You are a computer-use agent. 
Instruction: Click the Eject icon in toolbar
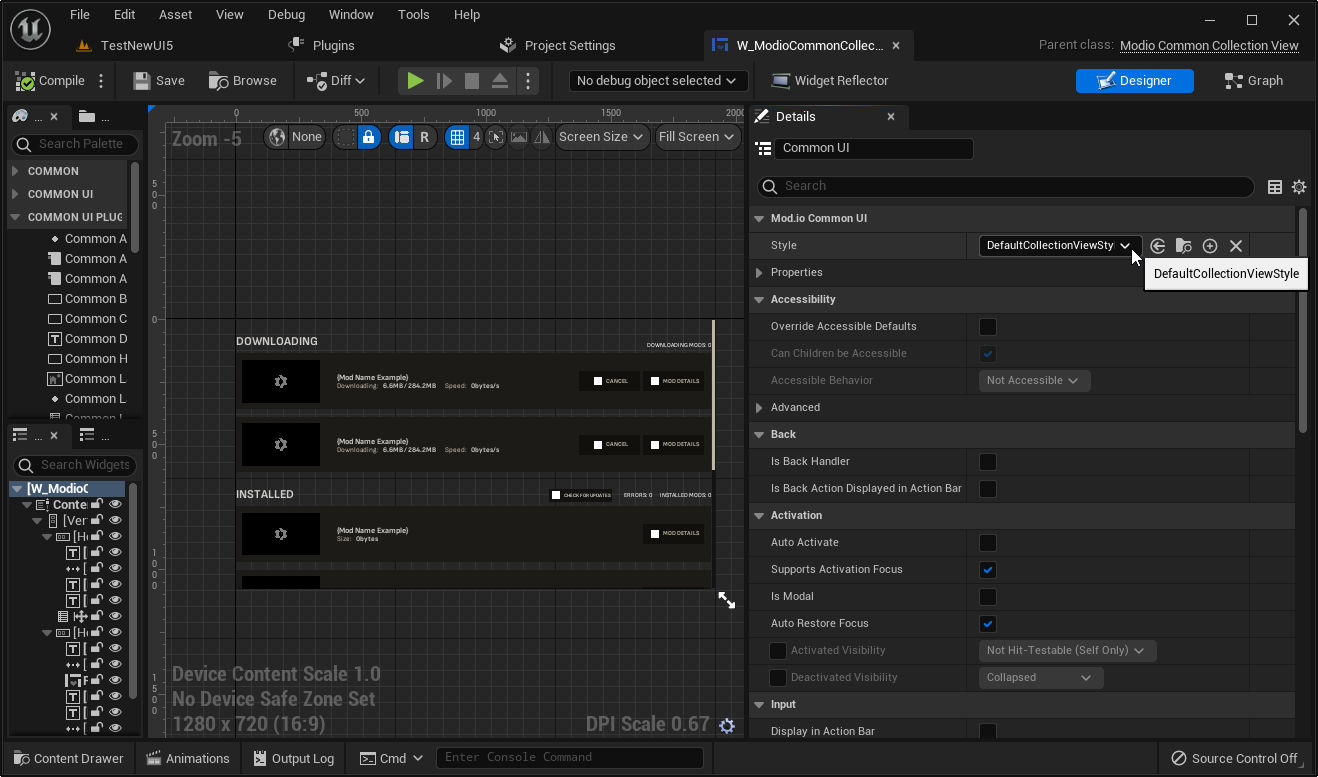[500, 81]
